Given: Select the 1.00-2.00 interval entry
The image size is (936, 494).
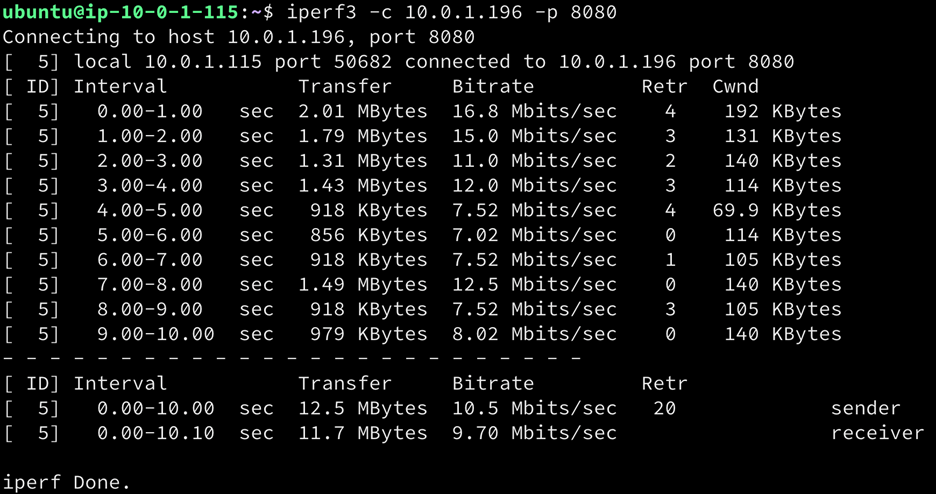Looking at the screenshot, I should [150, 136].
